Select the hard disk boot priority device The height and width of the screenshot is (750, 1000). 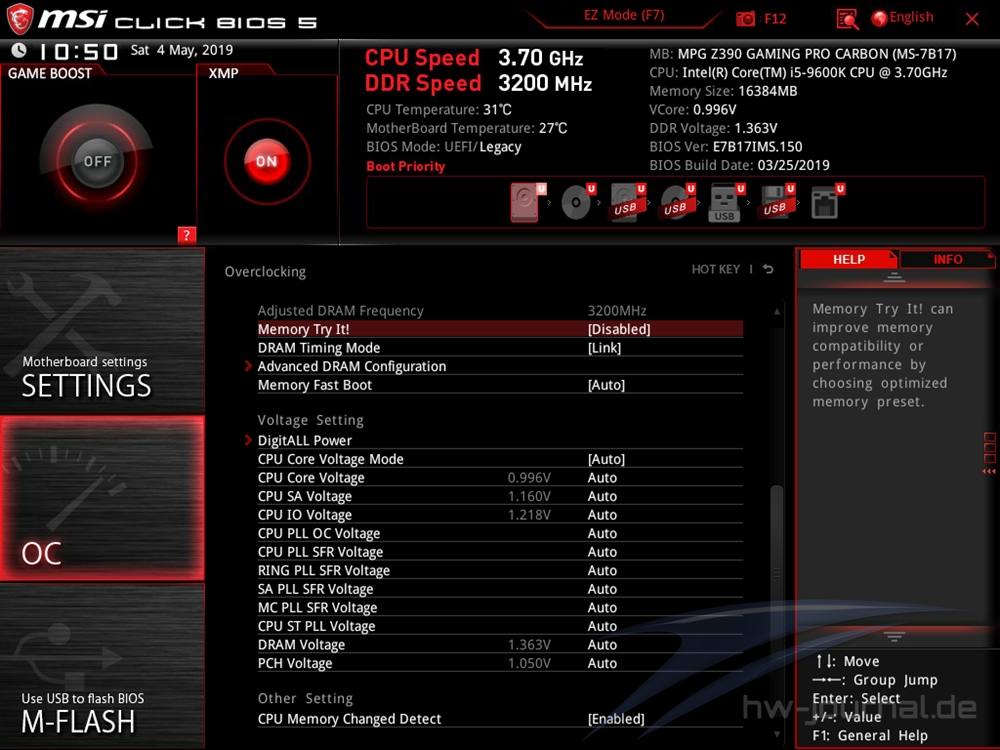pos(526,203)
